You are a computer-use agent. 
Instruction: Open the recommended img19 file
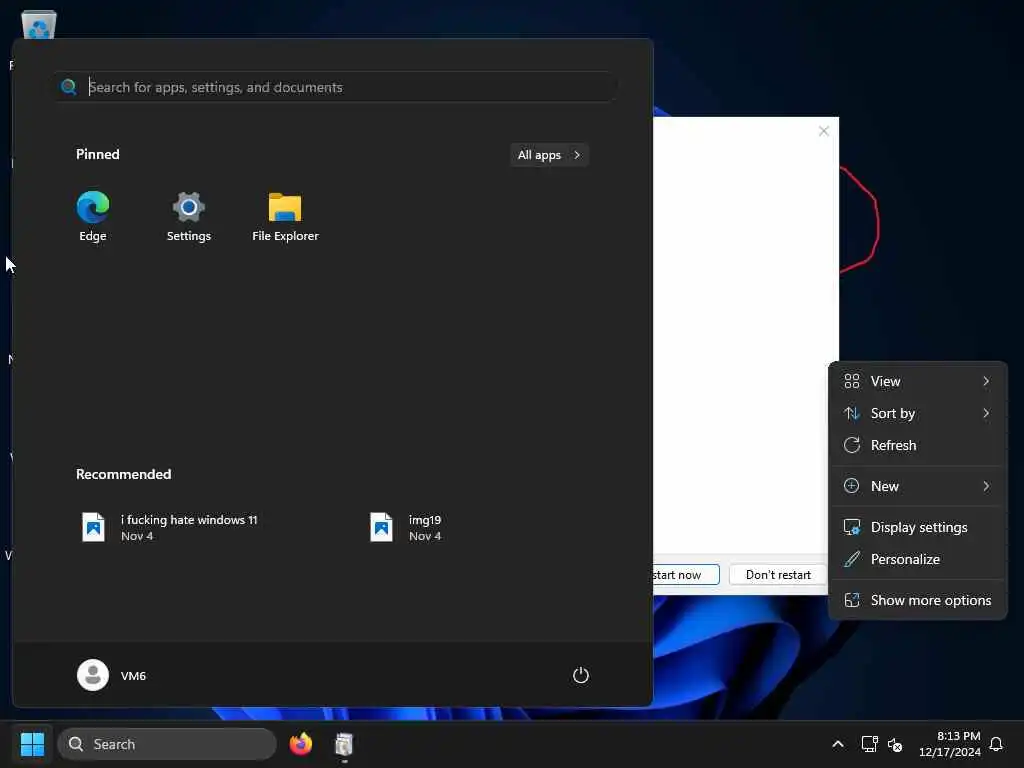407,527
